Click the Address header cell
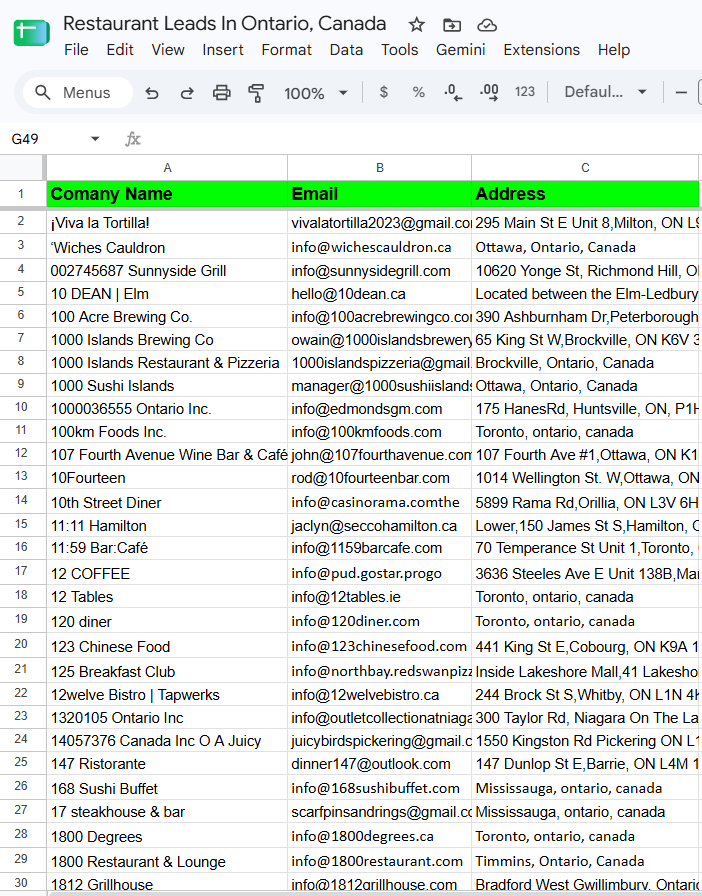Screen dimensions: 702x896 tap(585, 194)
